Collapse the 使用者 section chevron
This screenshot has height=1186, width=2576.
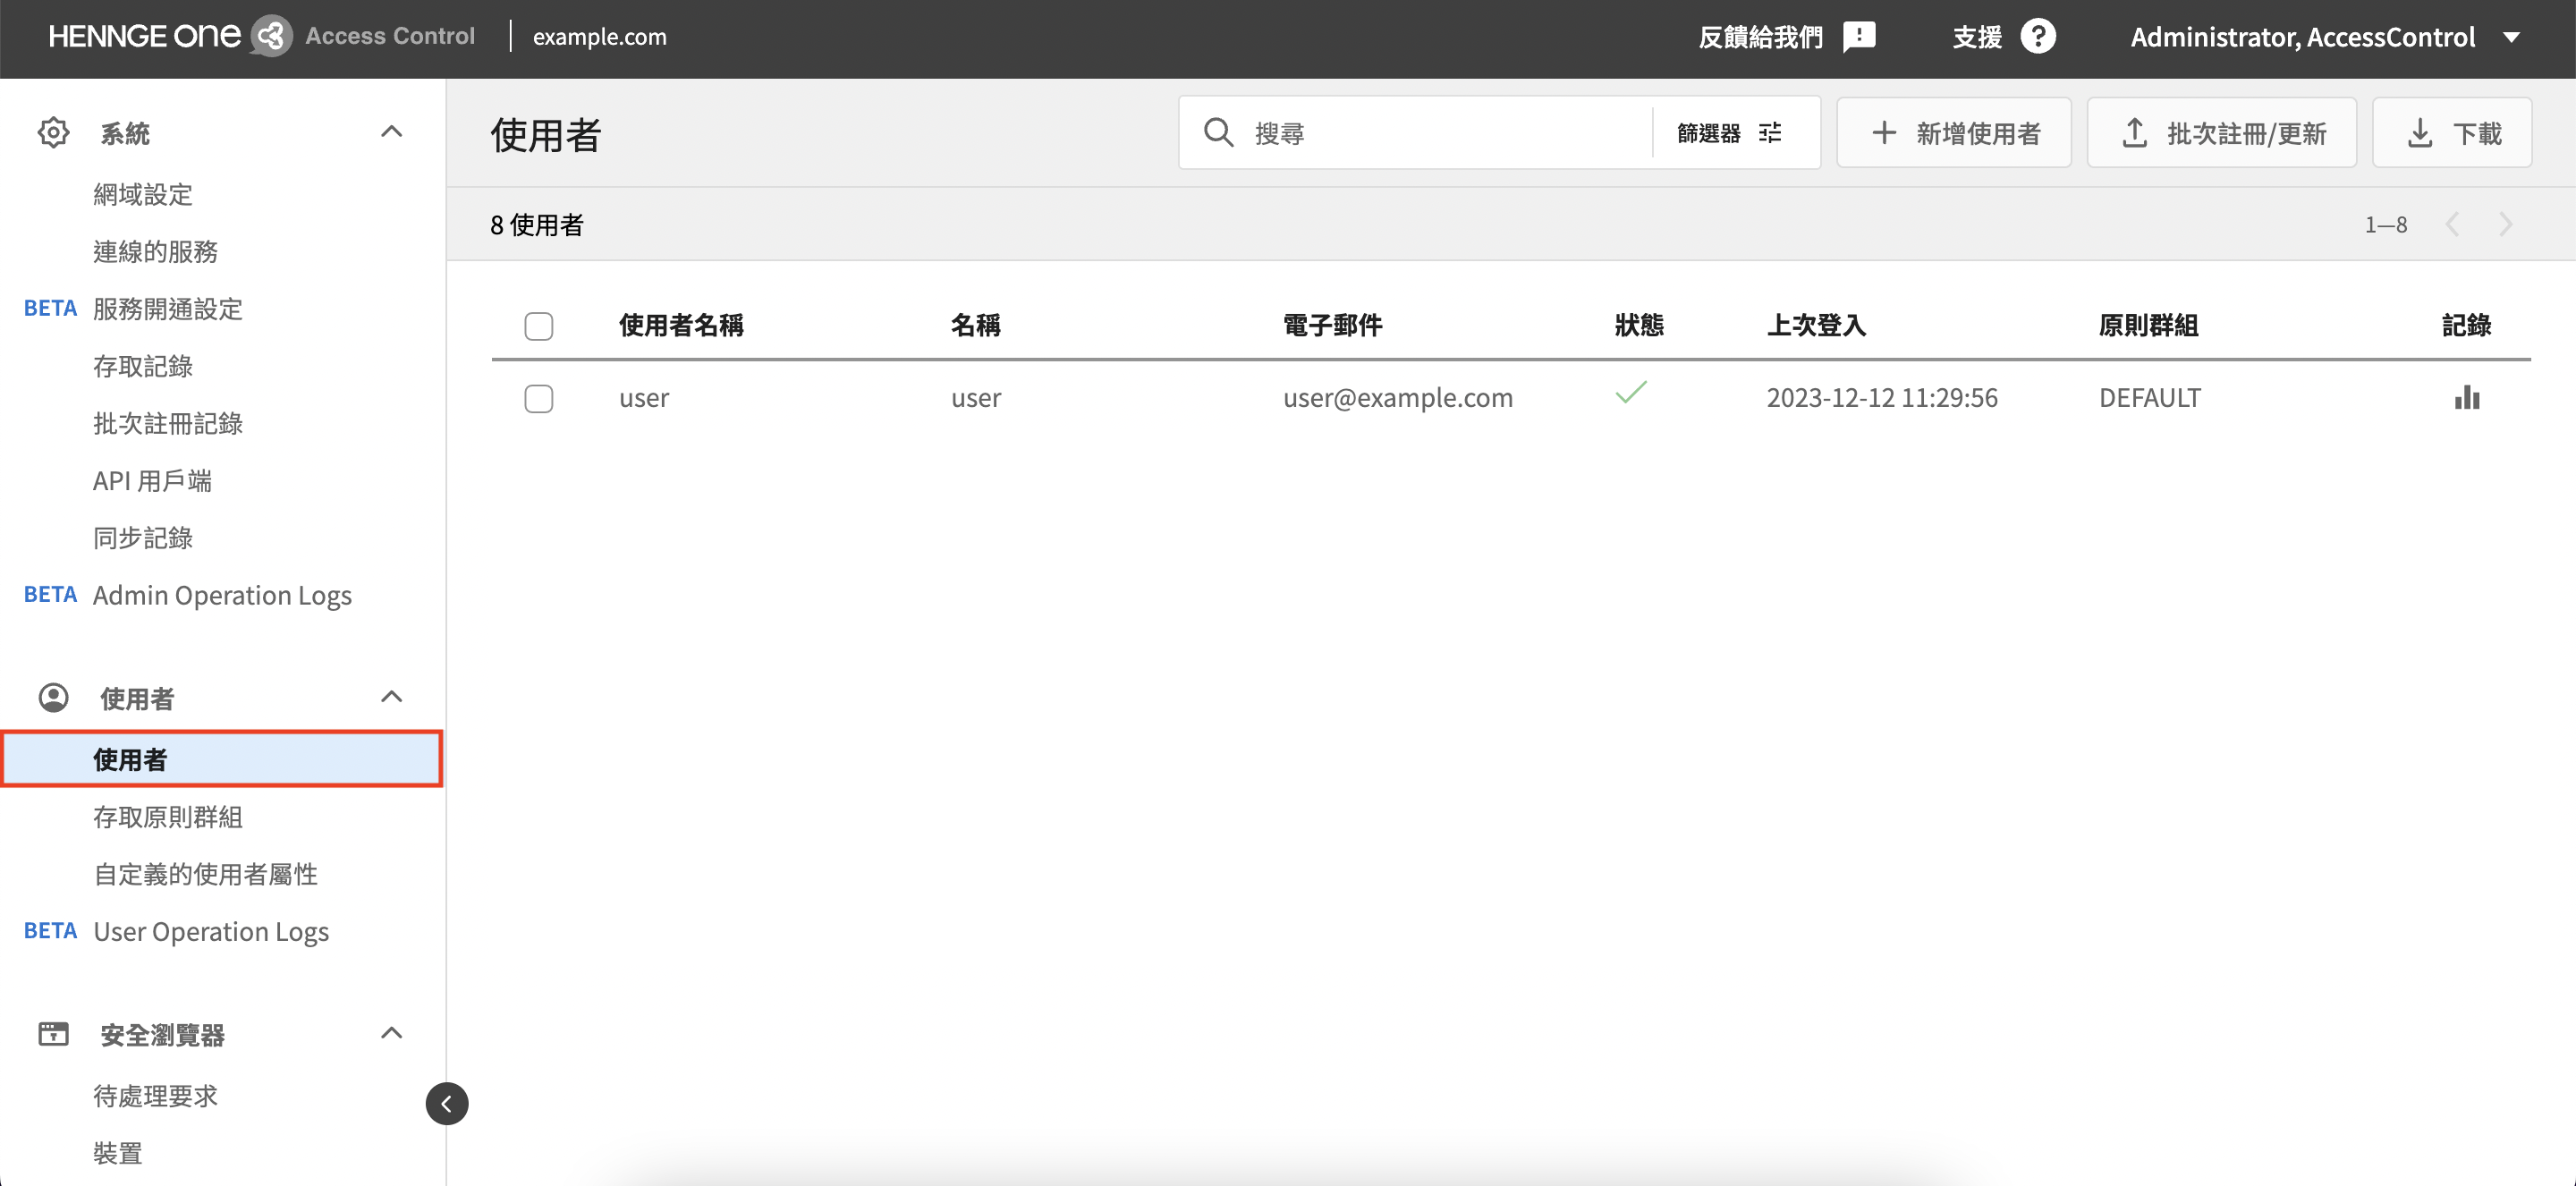[392, 697]
